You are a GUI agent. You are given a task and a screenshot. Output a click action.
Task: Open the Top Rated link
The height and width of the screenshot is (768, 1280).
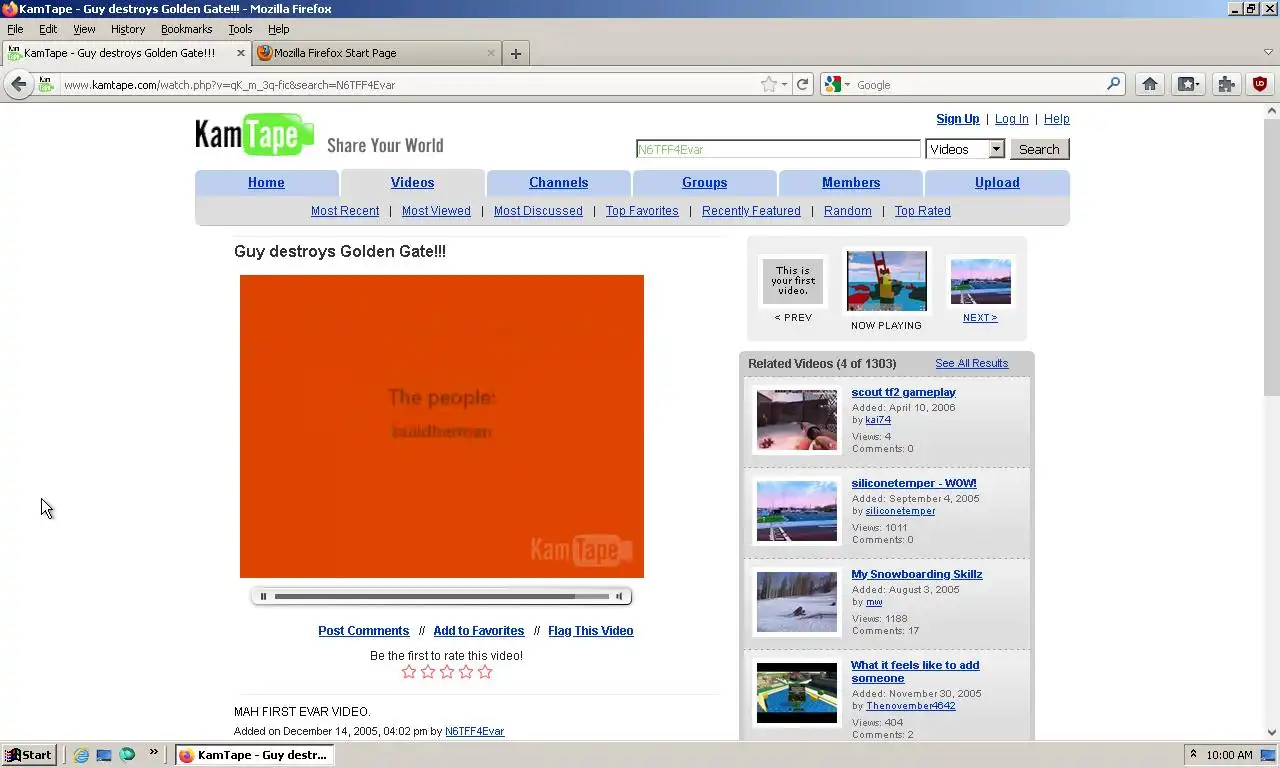click(x=922, y=211)
